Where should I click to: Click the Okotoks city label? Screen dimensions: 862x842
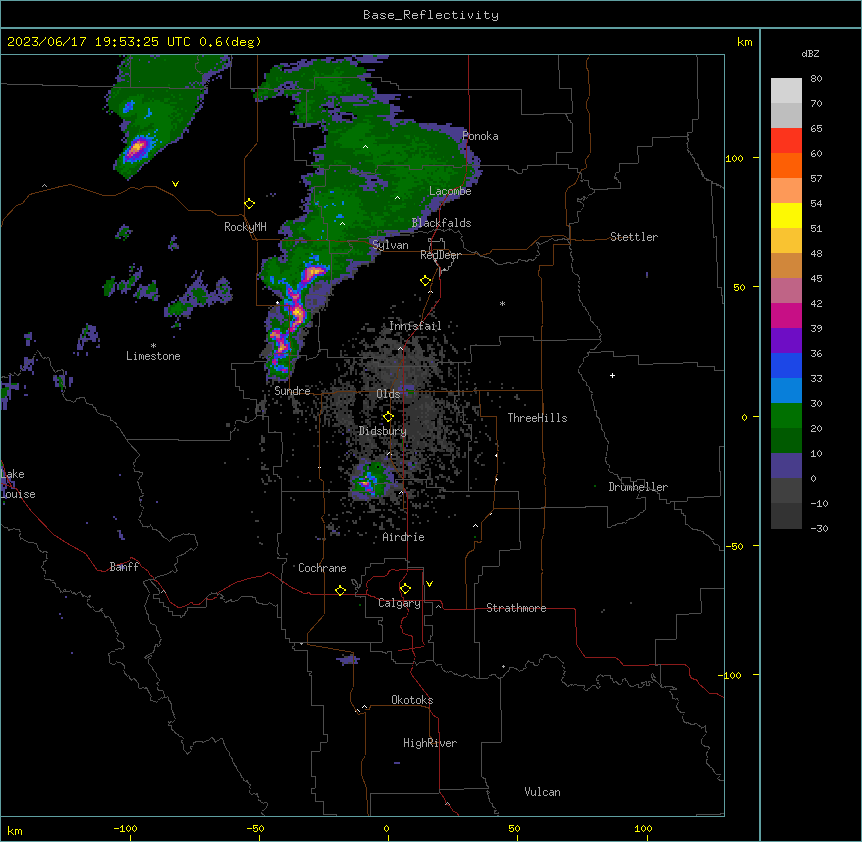click(x=412, y=700)
